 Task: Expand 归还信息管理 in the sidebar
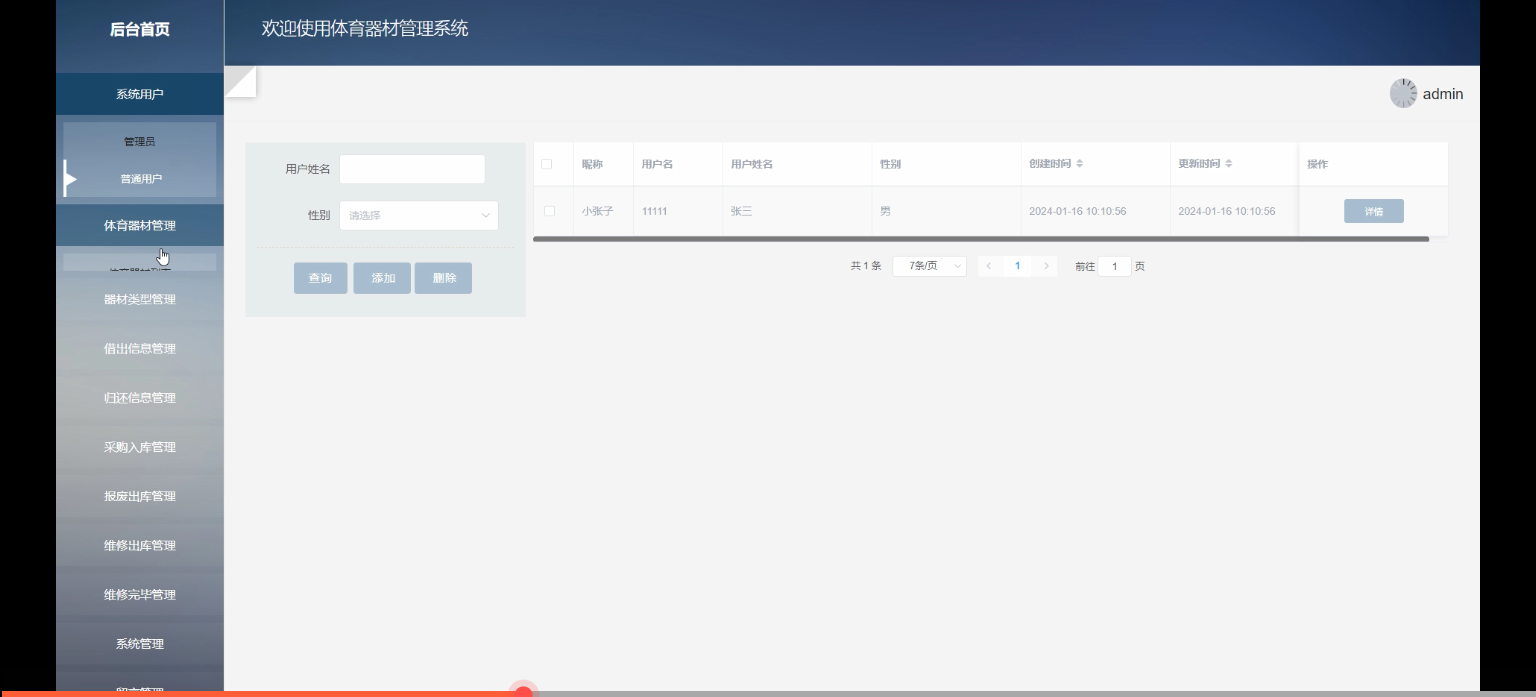140,398
